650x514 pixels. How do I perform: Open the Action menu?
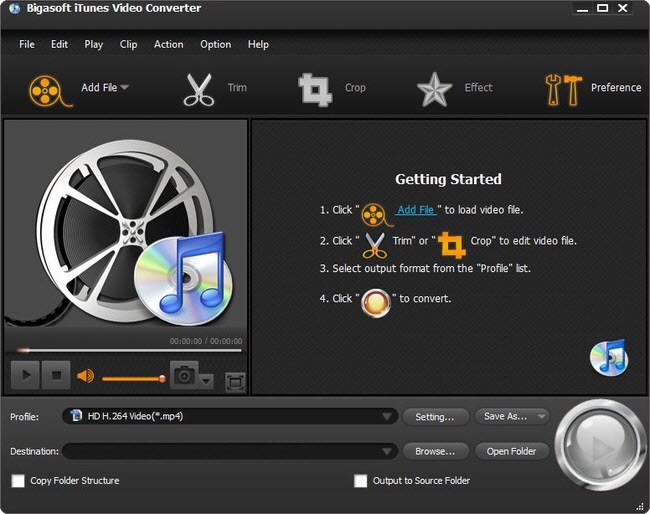(x=169, y=44)
